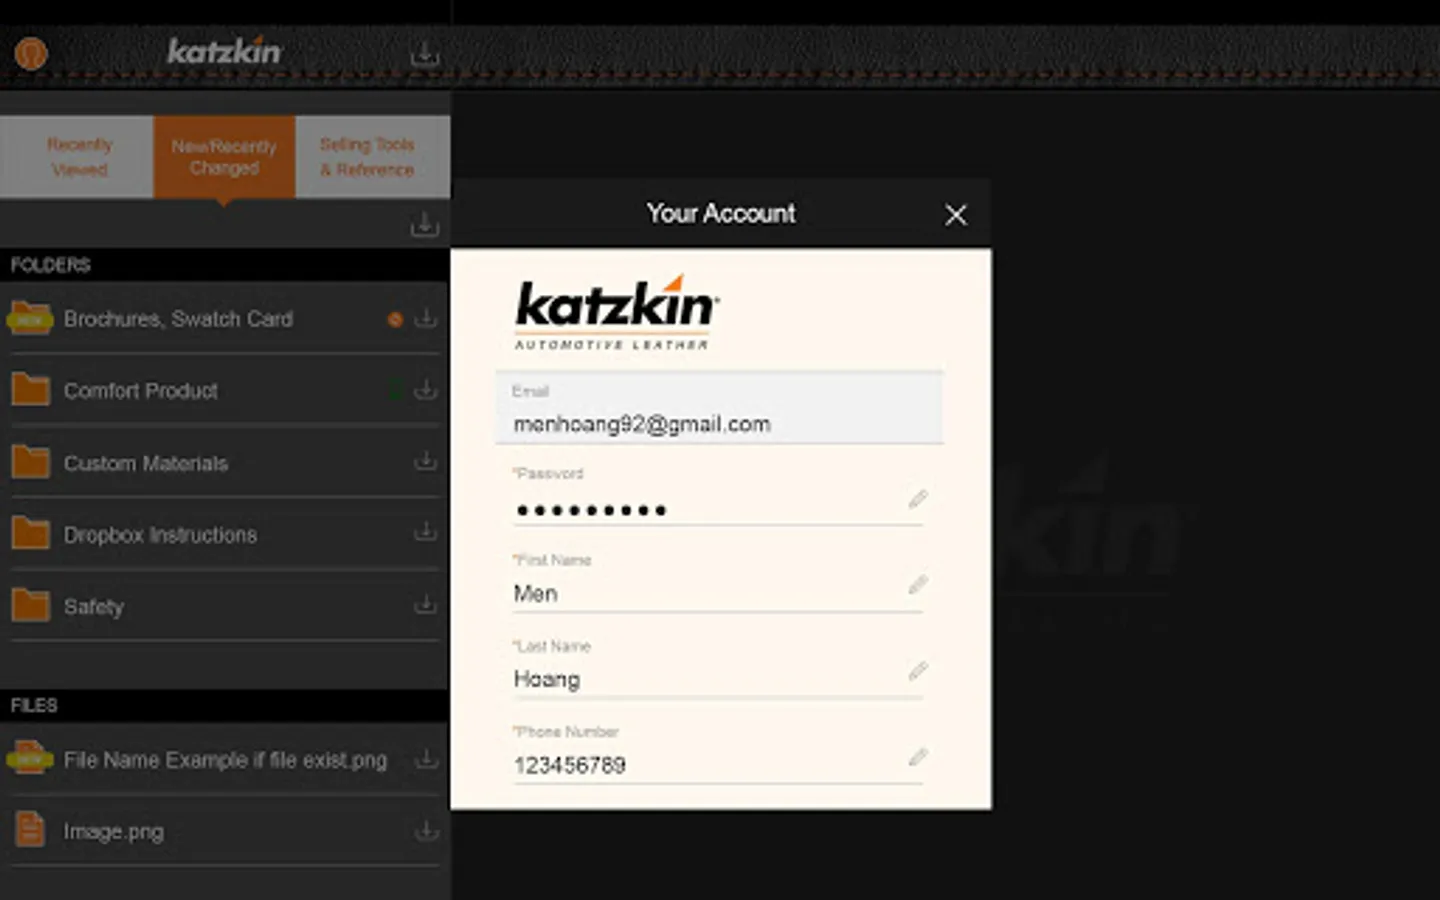Click orange status dot on Brochures row
The height and width of the screenshot is (900, 1440).
(x=395, y=319)
